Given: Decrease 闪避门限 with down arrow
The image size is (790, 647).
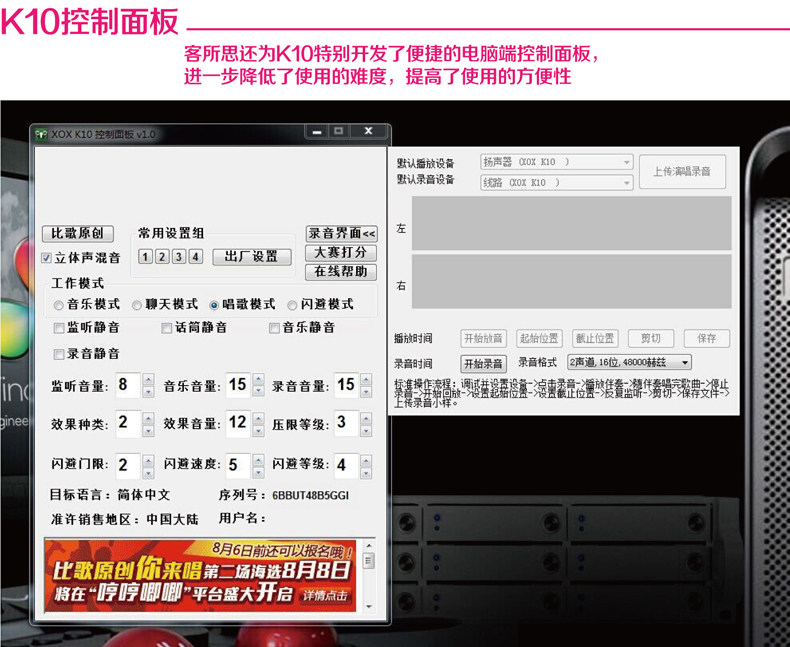Looking at the screenshot, I should click(148, 473).
